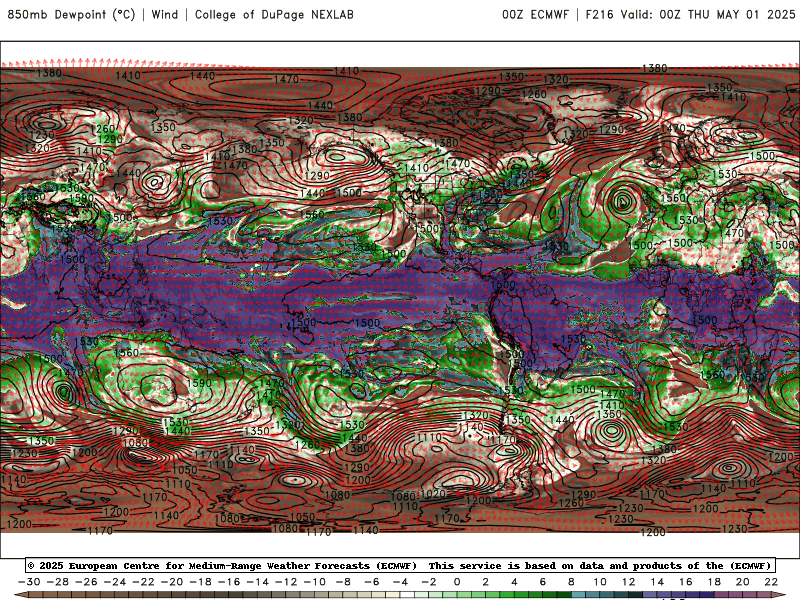Click the '-10' color scale label
Viewport: 800px width, 600px height.
[315, 582]
